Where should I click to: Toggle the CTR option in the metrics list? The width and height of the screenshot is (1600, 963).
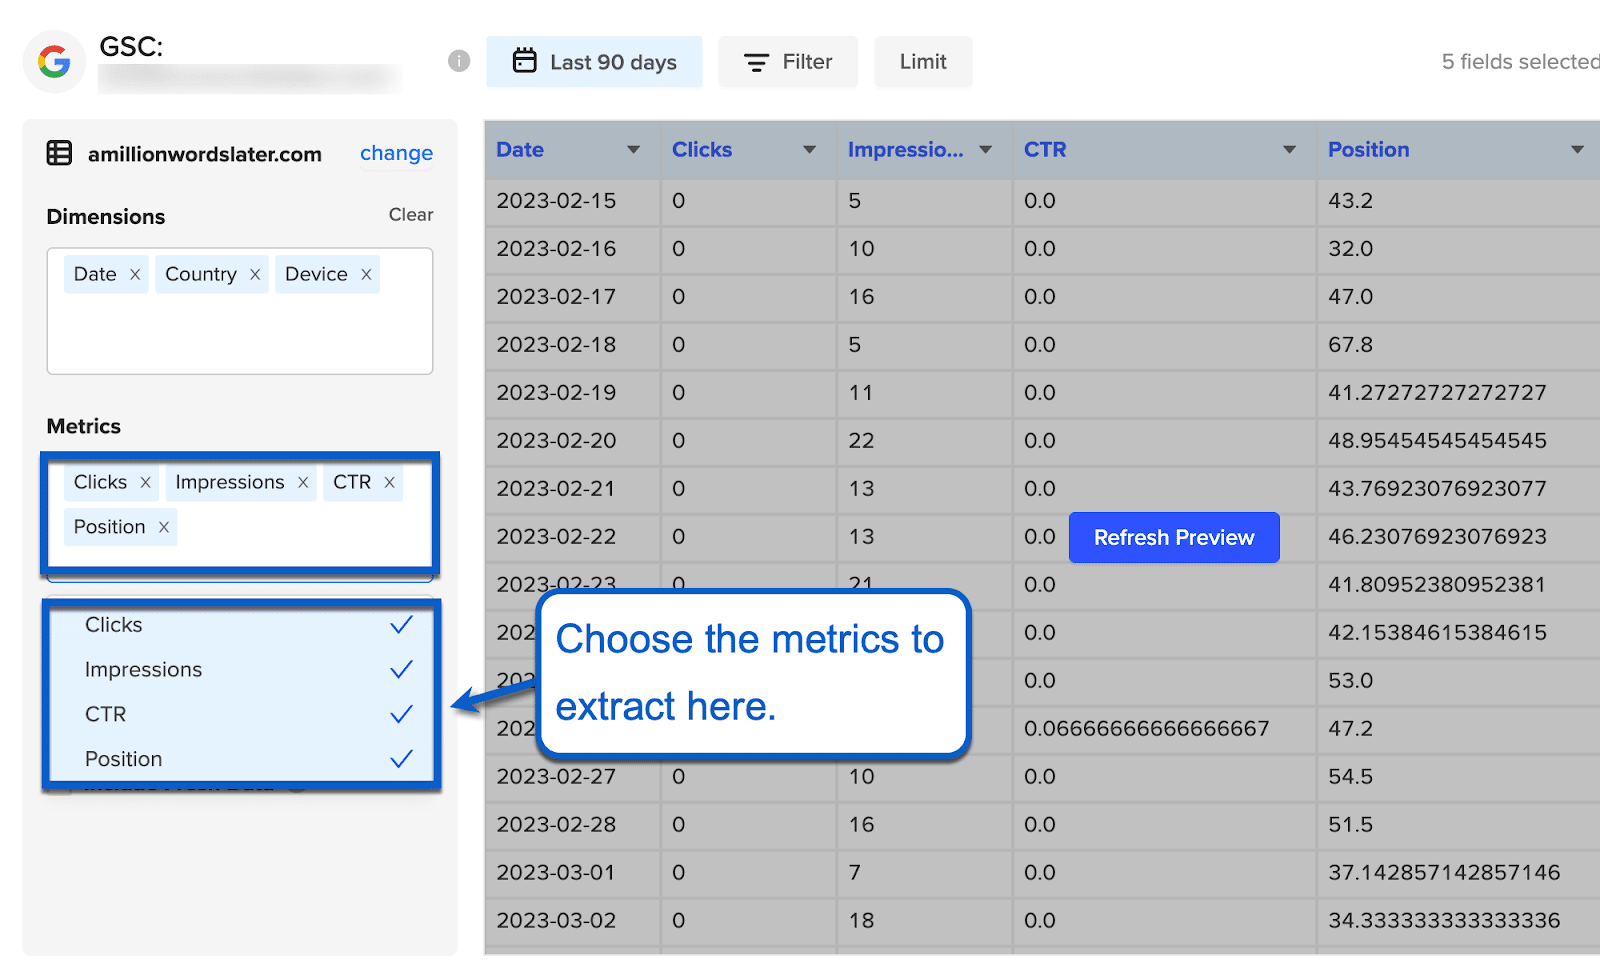click(x=240, y=714)
